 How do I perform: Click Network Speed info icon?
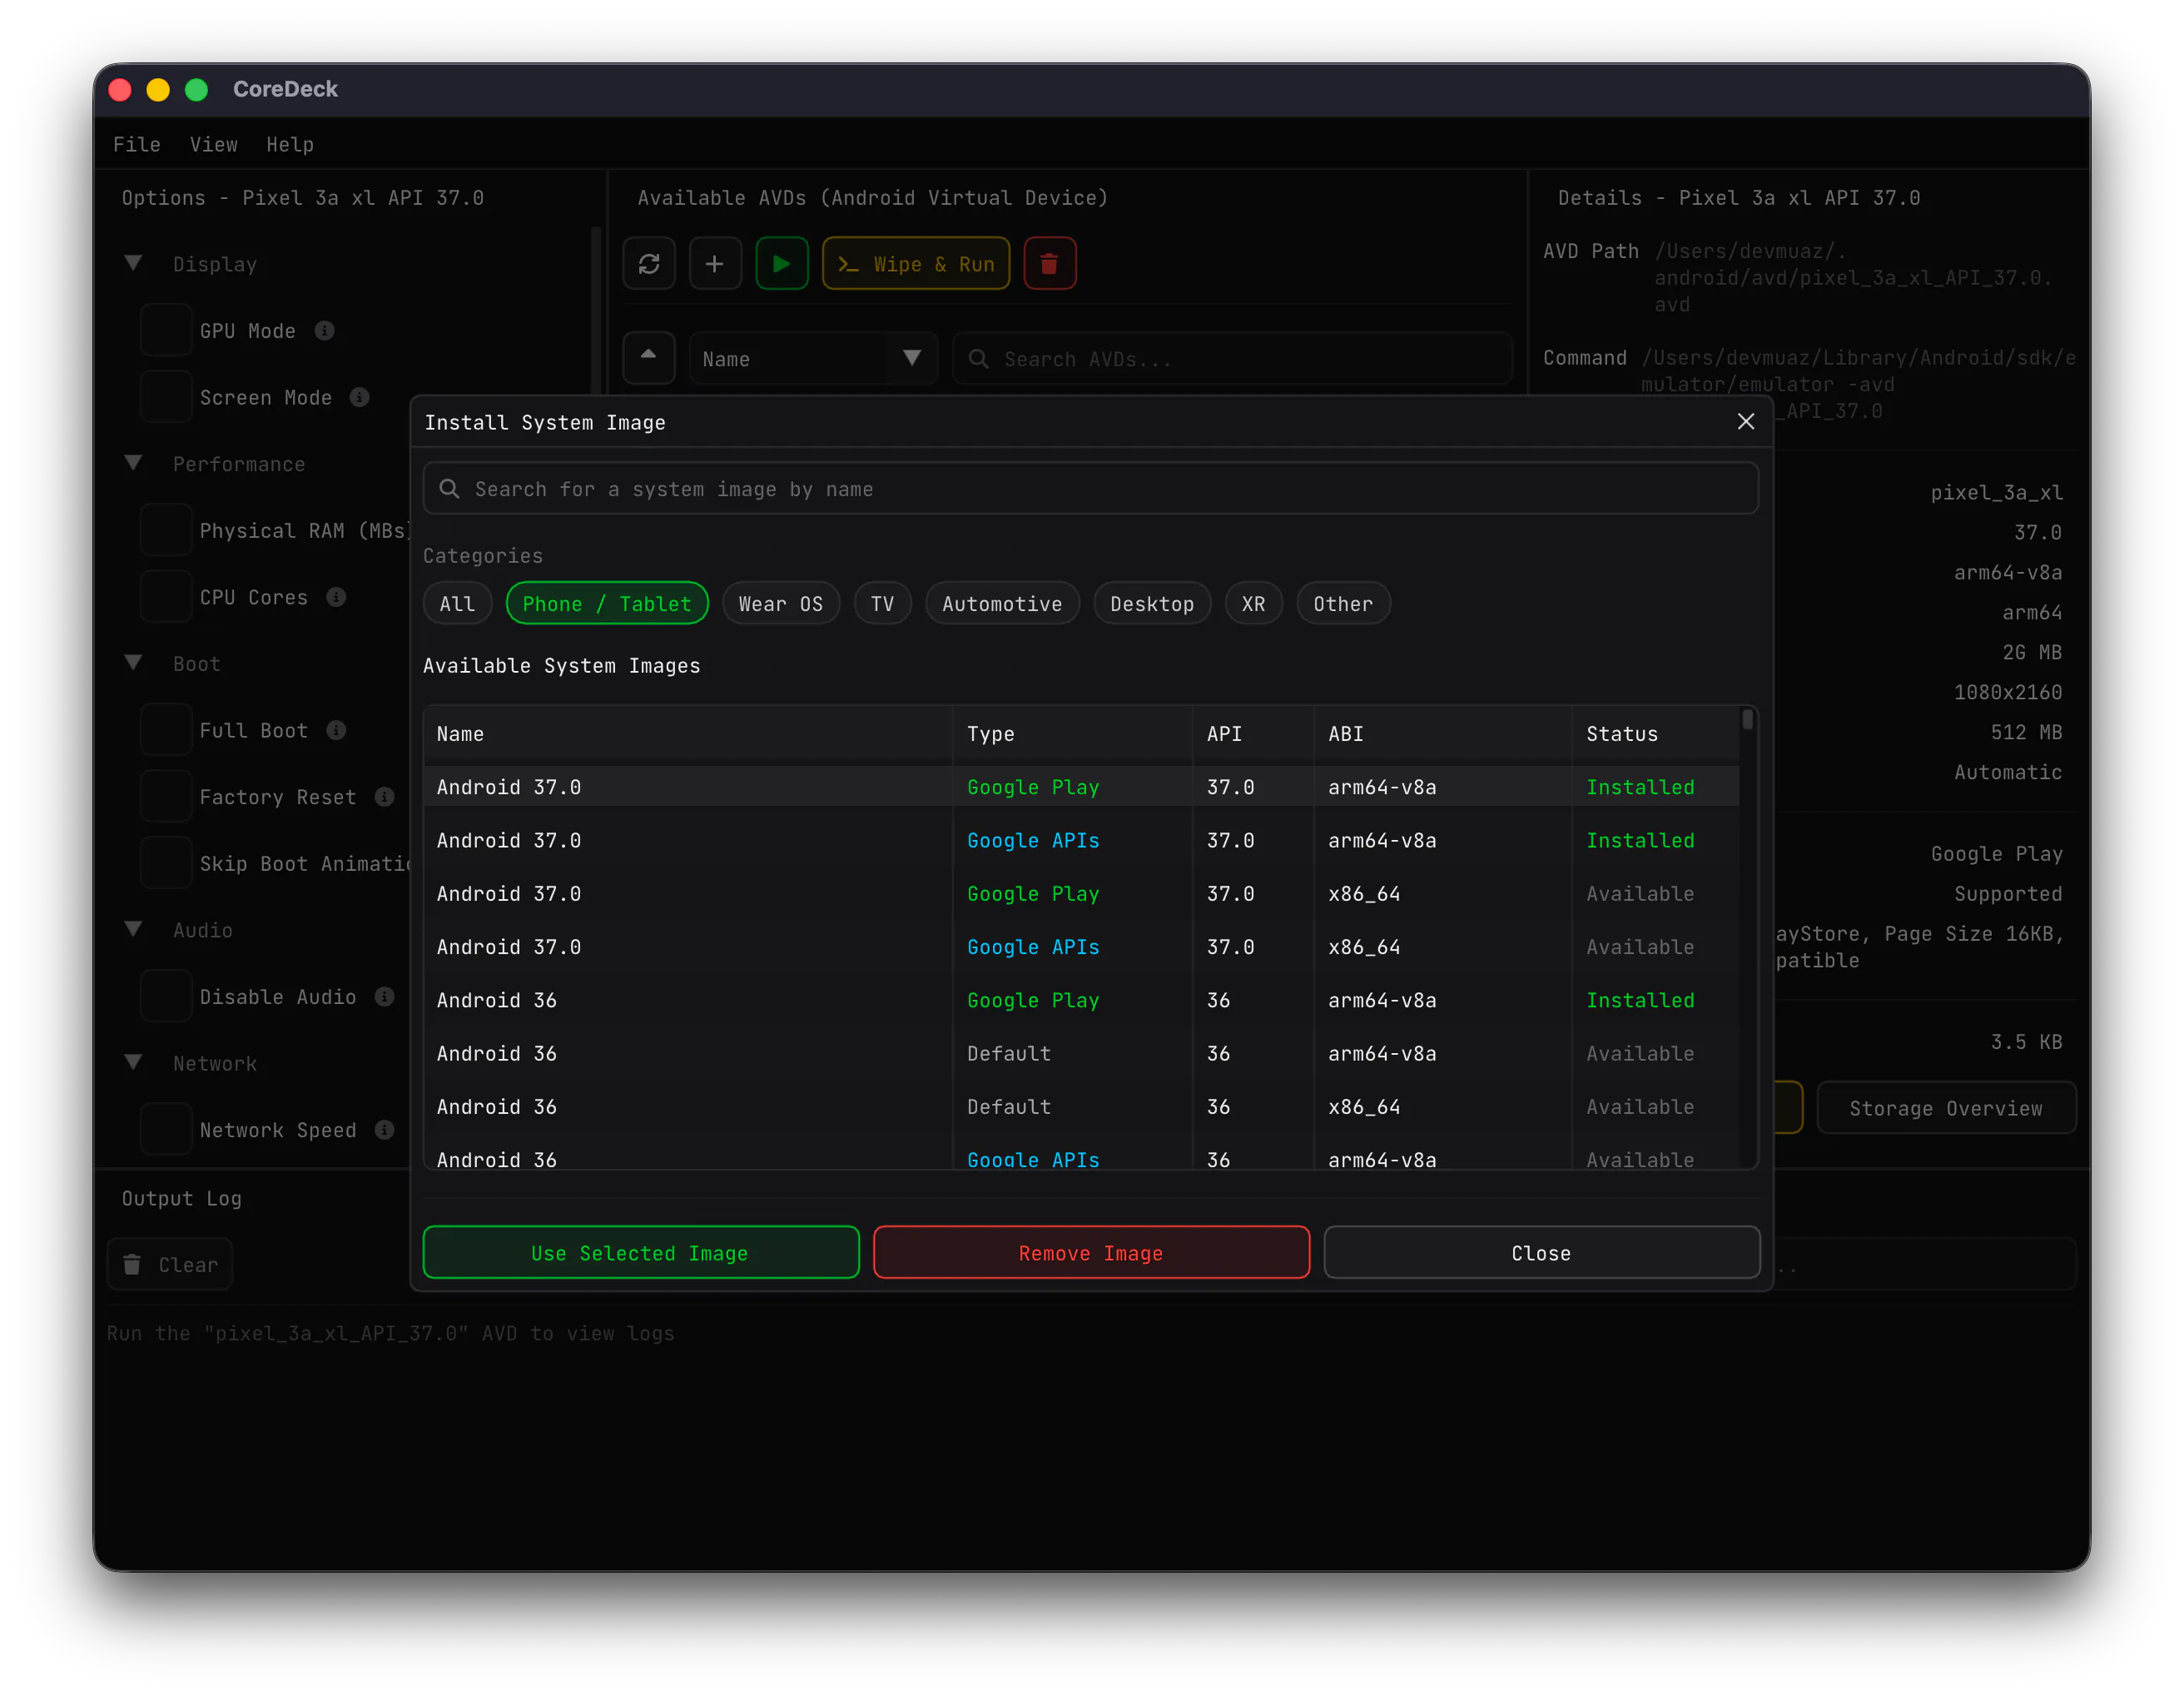pyautogui.click(x=385, y=1129)
